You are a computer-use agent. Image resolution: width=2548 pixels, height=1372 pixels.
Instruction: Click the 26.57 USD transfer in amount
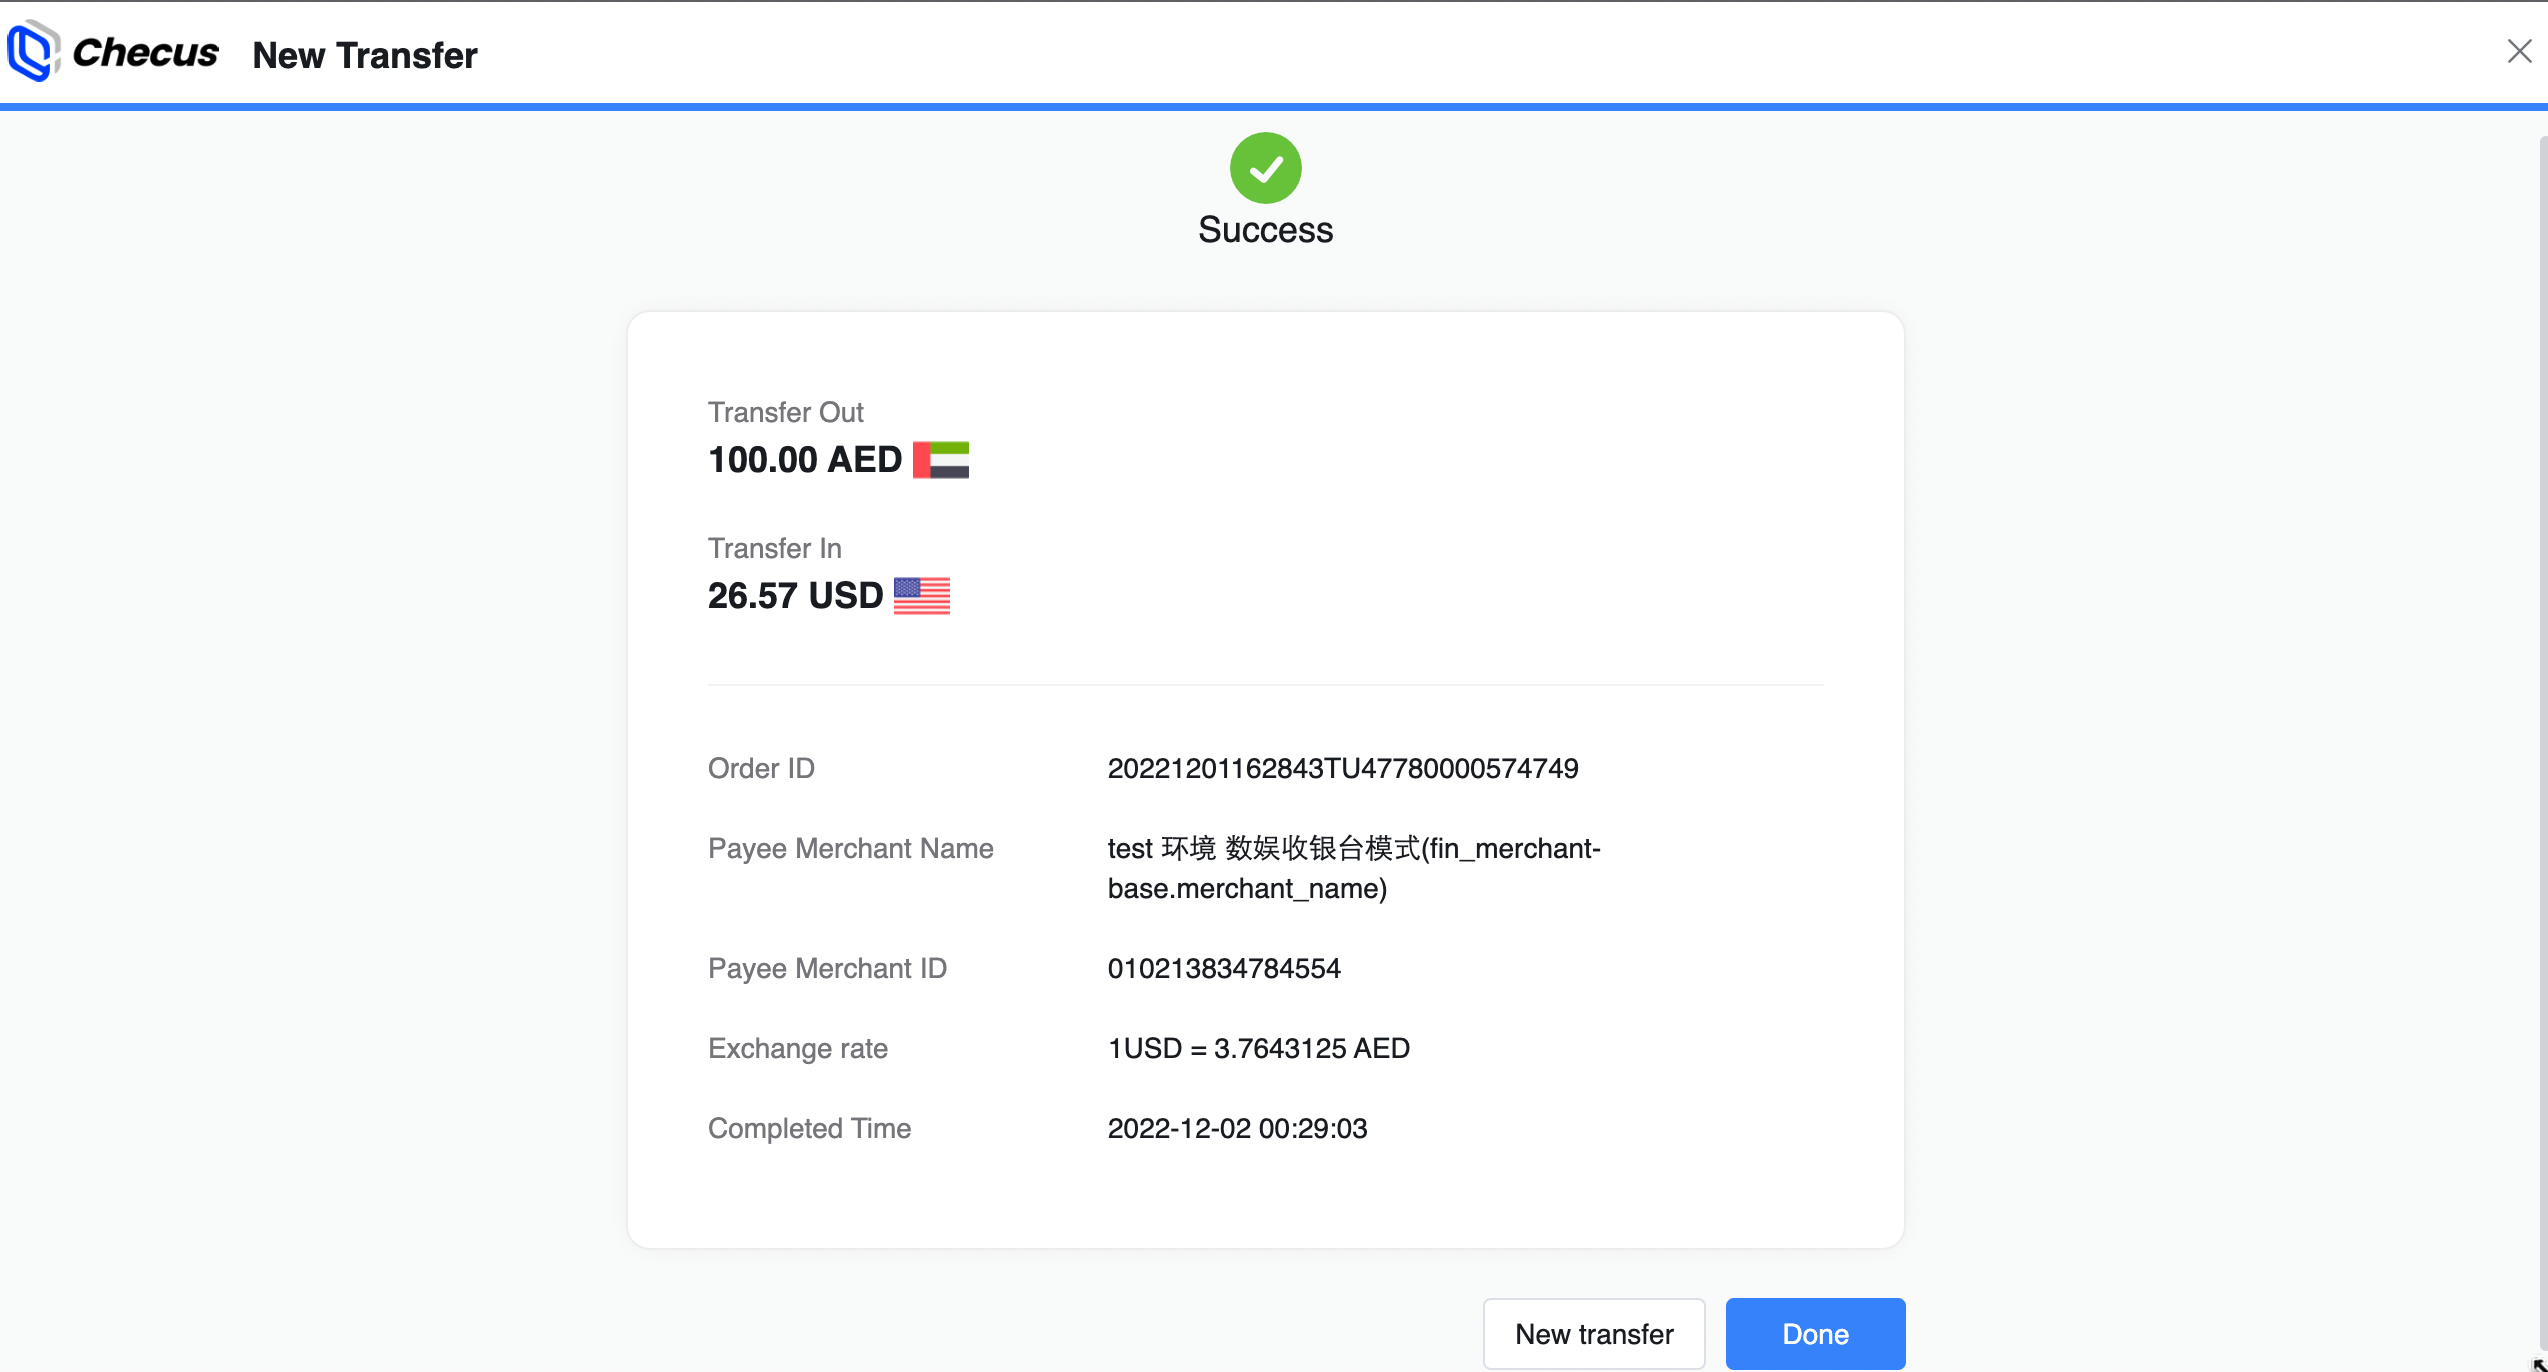coord(795,596)
